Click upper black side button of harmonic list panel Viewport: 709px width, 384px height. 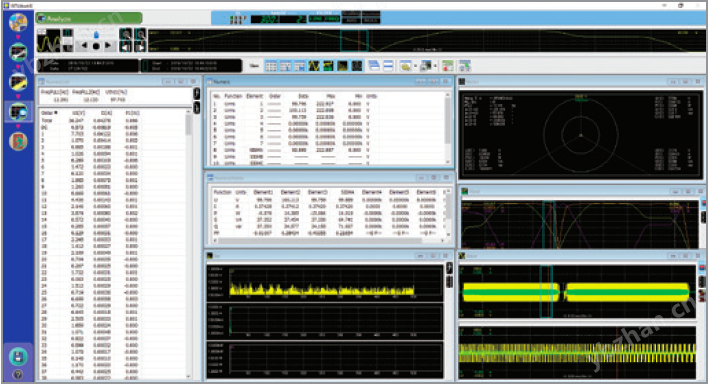197,93
